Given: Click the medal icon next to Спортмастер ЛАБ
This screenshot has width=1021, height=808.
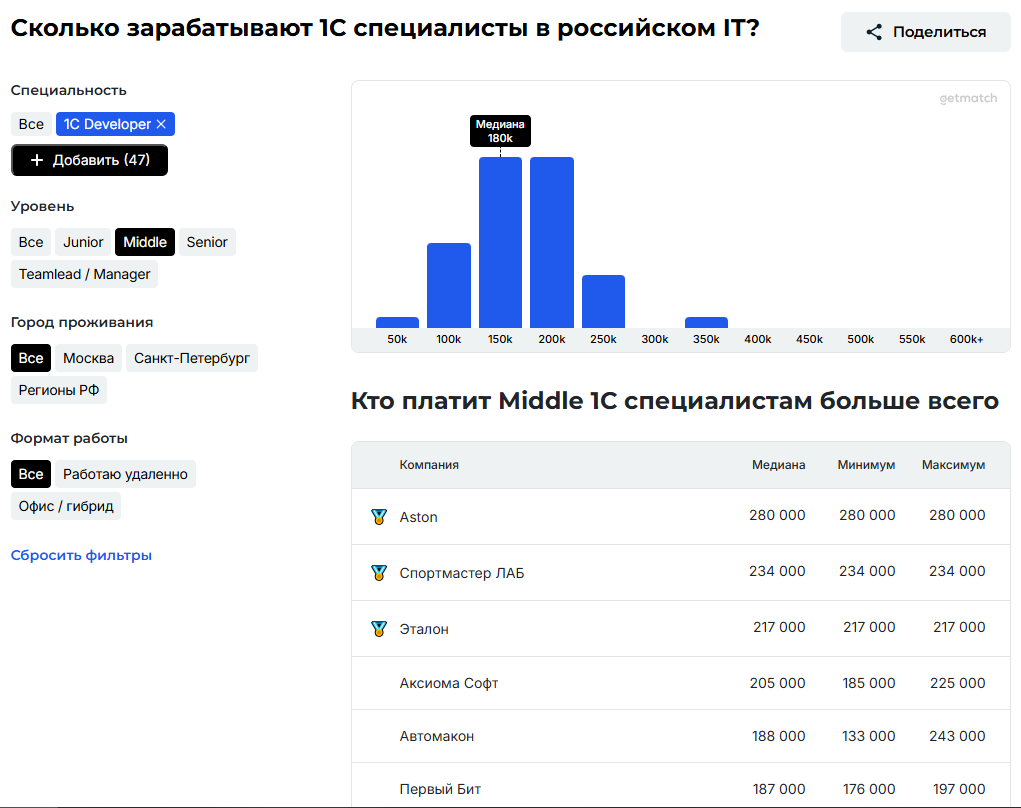Looking at the screenshot, I should [x=379, y=573].
